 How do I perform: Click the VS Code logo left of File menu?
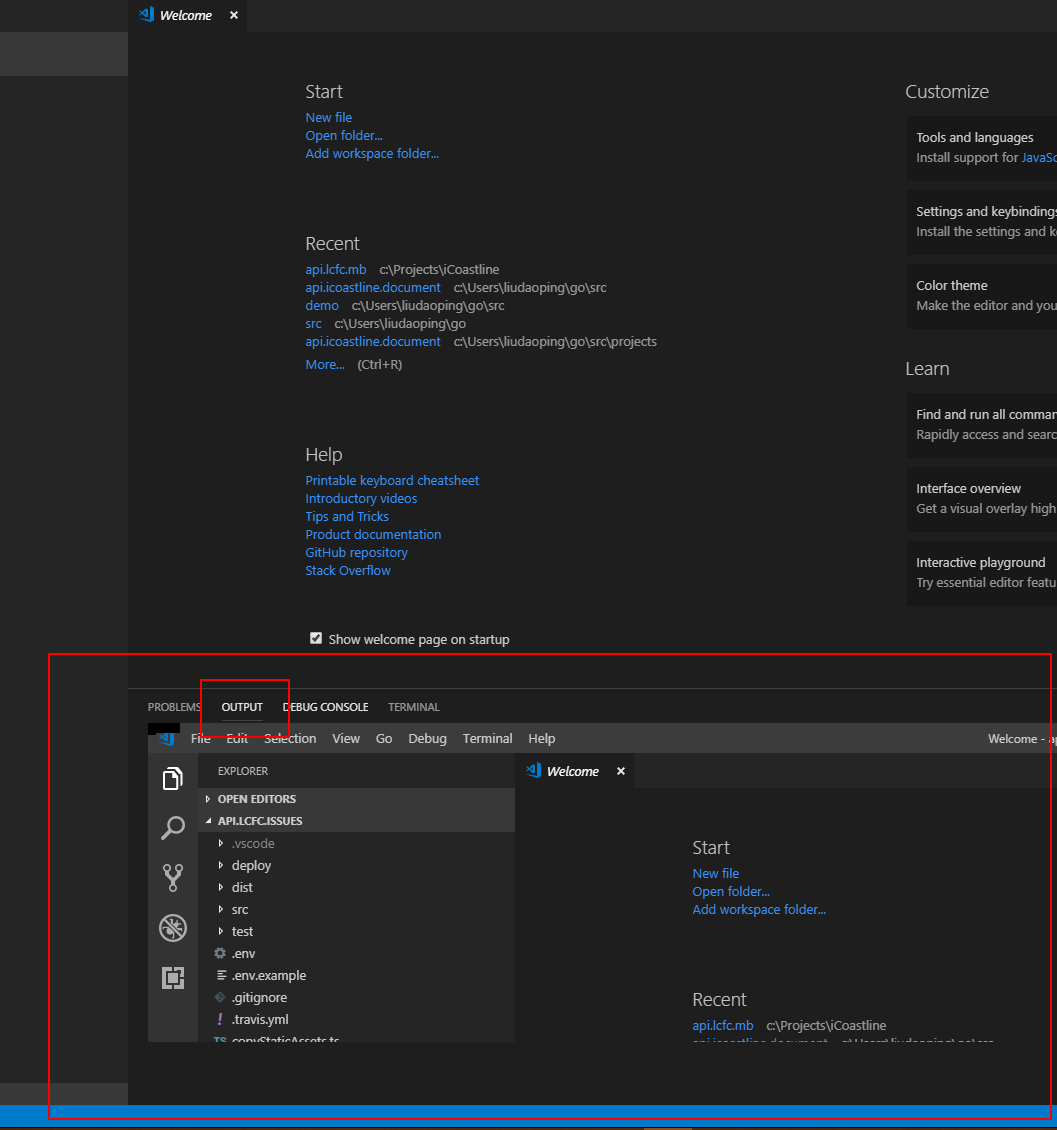[x=164, y=738]
